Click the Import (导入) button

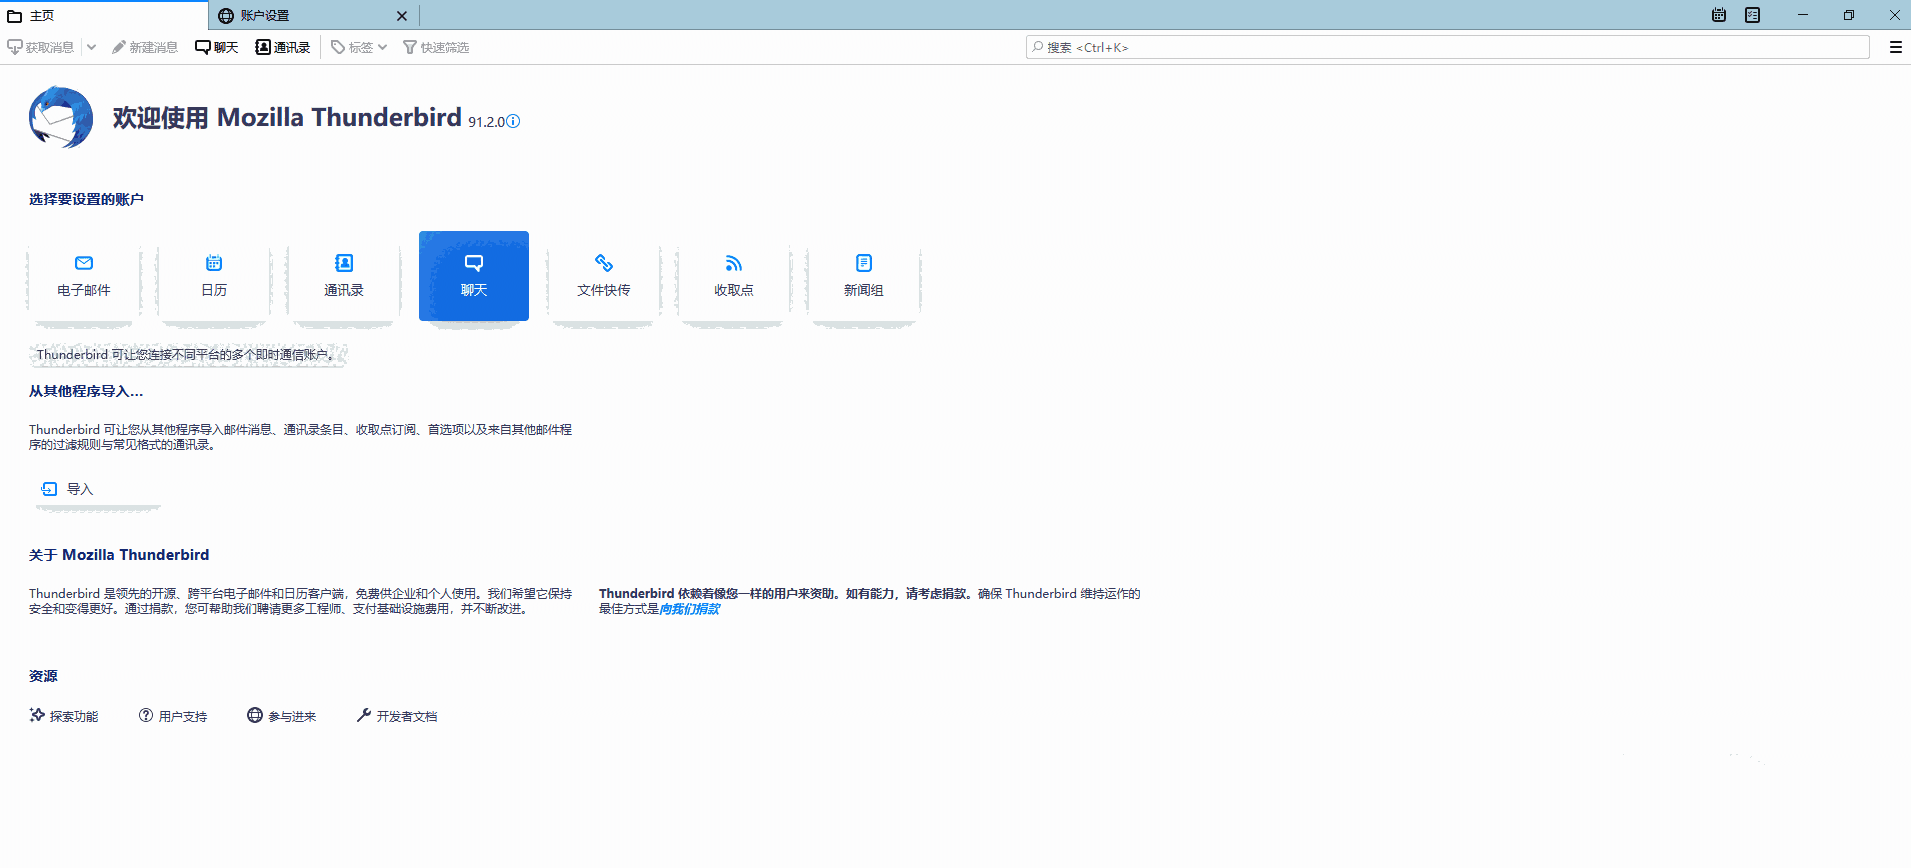98,489
